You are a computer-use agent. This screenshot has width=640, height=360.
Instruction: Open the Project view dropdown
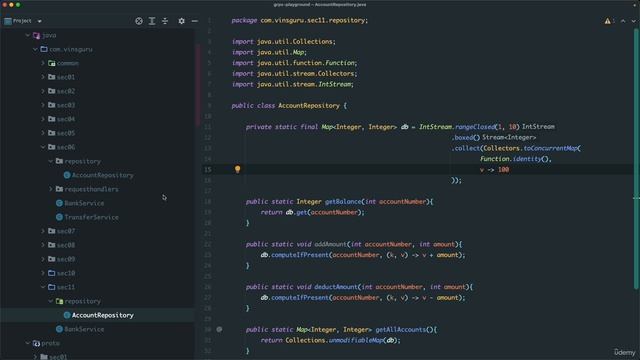tap(39, 21)
